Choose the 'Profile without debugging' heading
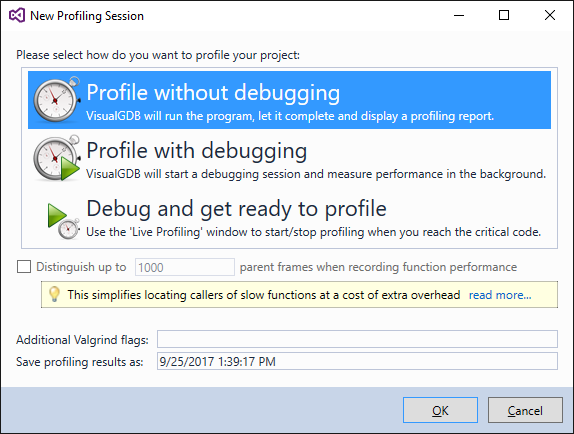The height and width of the screenshot is (434, 574). (213, 92)
